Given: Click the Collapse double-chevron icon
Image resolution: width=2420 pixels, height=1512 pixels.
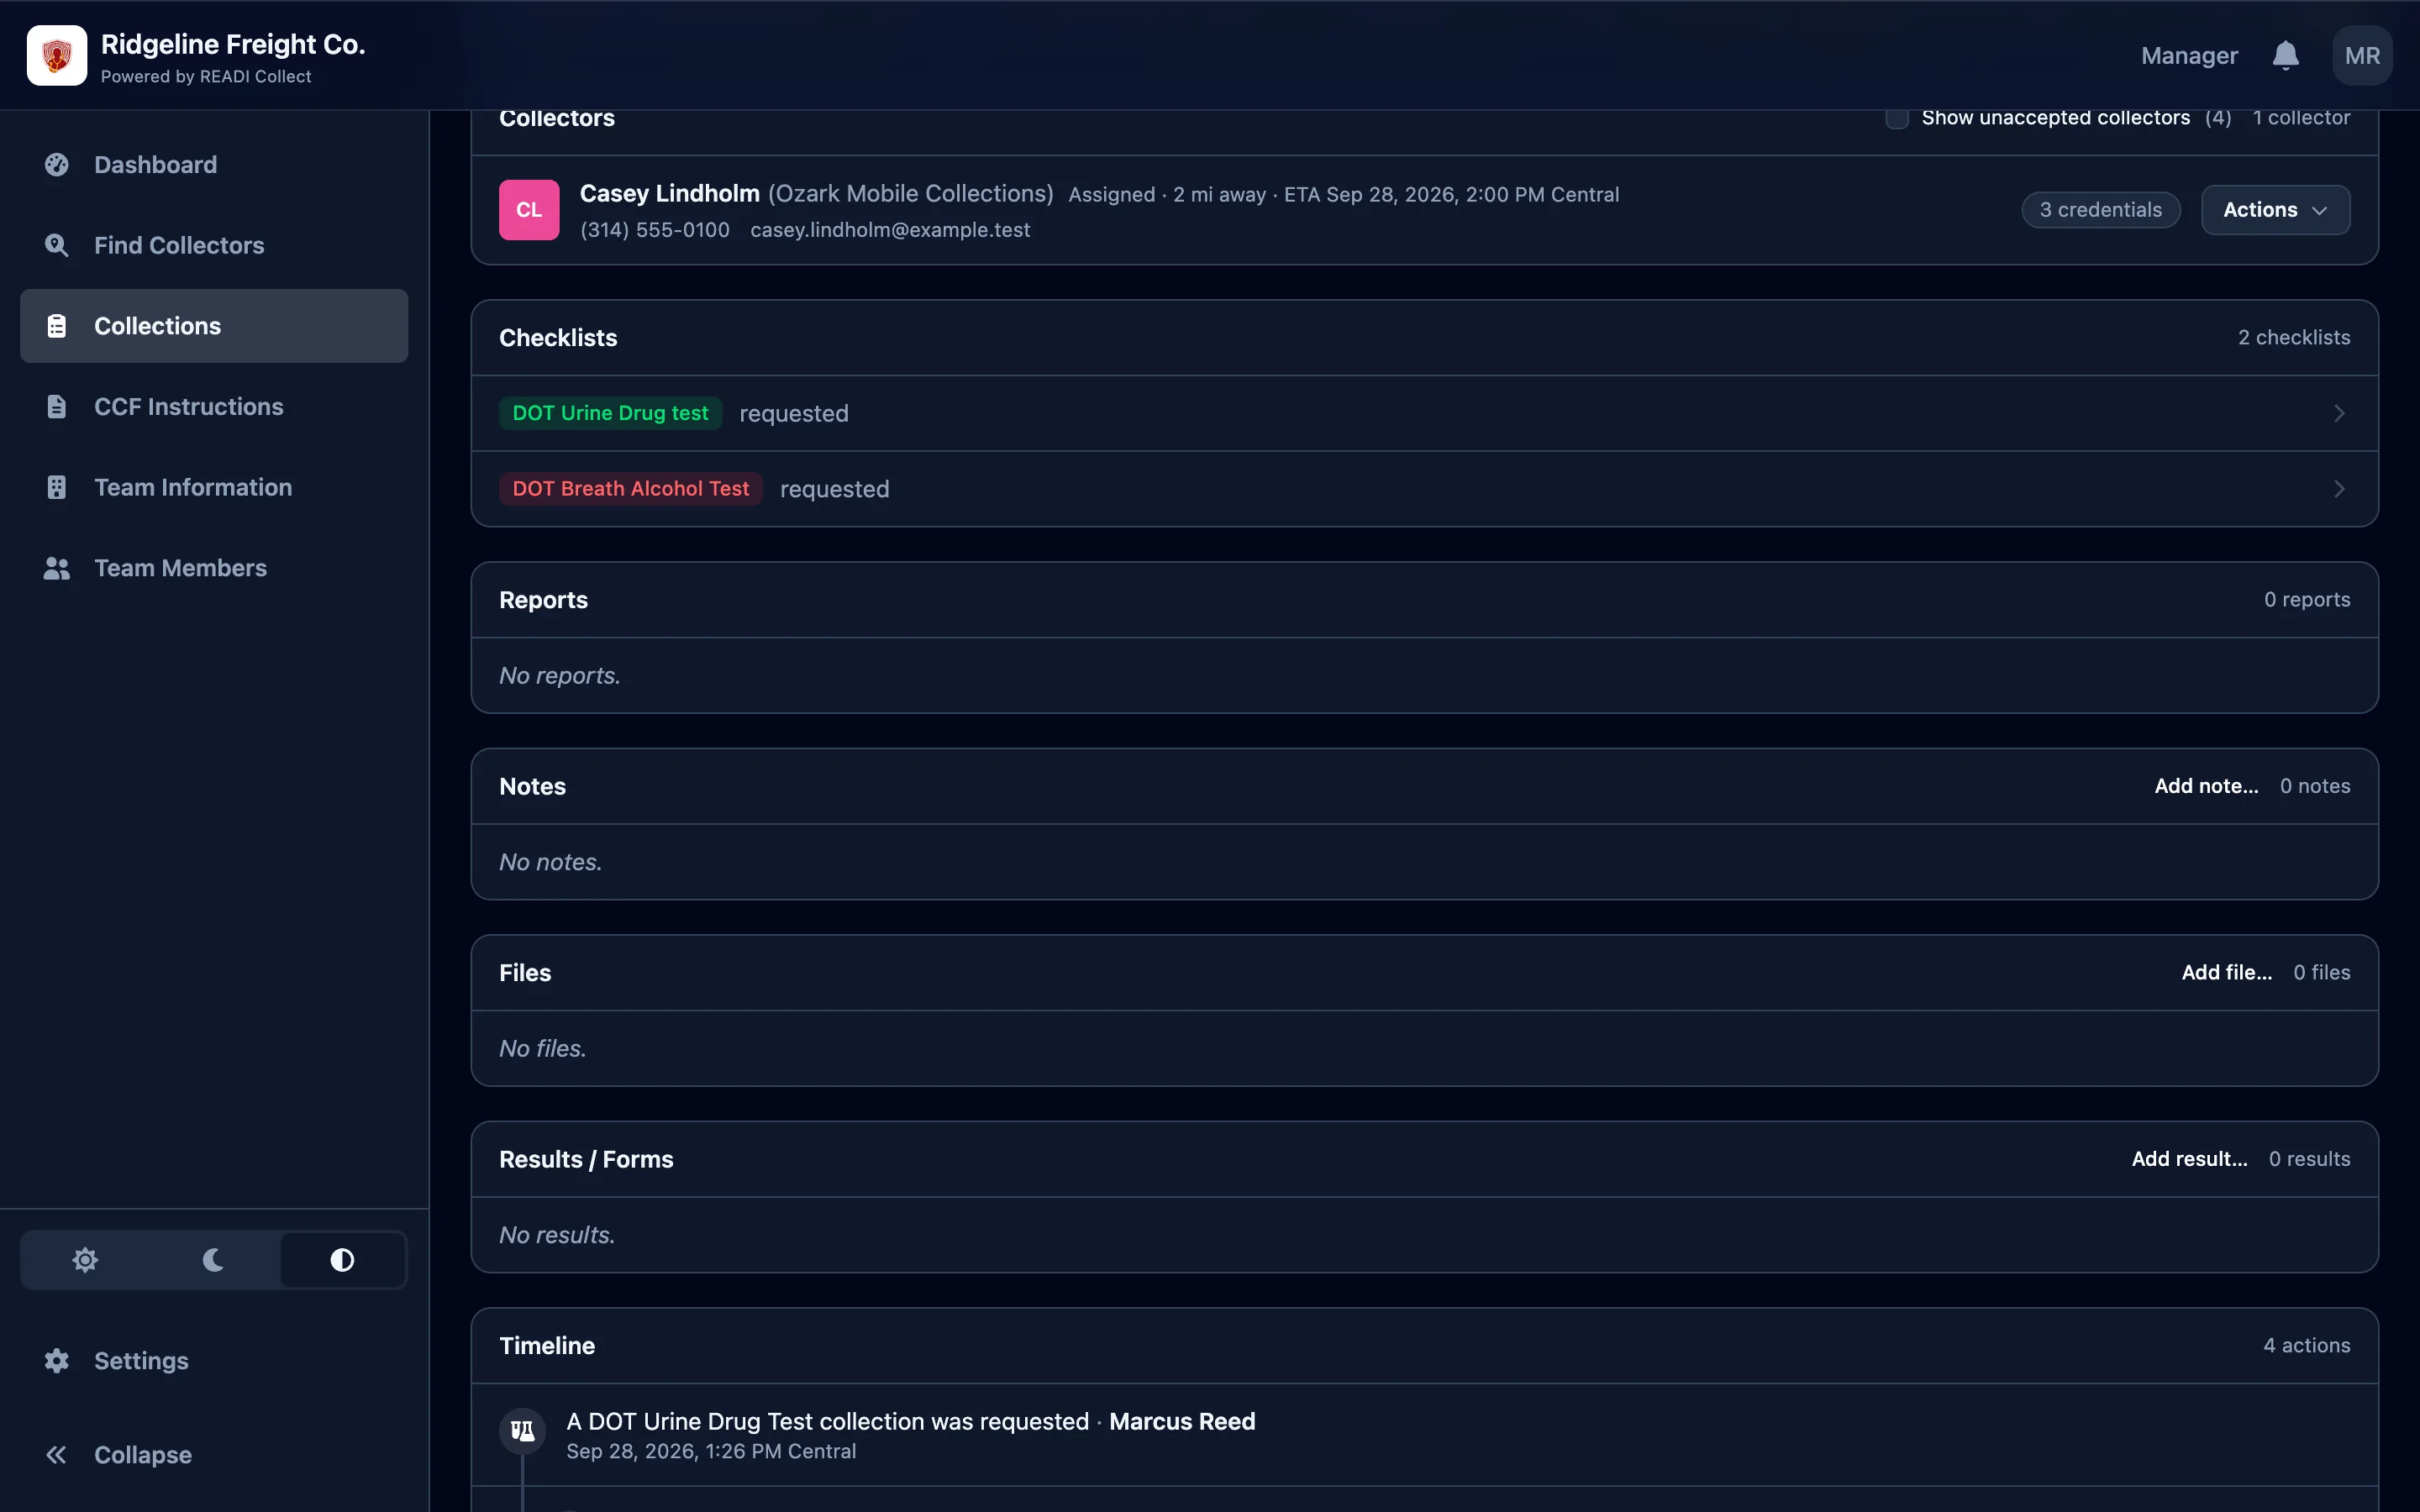Looking at the screenshot, I should pyautogui.click(x=57, y=1455).
